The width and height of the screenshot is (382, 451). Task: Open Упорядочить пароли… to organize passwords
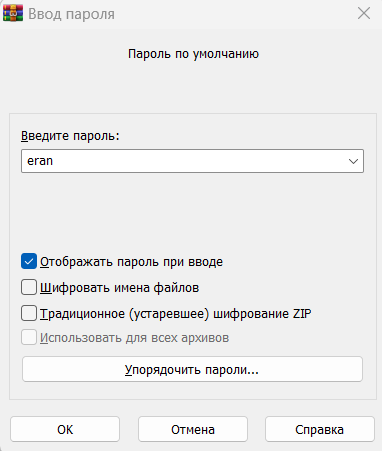192,369
